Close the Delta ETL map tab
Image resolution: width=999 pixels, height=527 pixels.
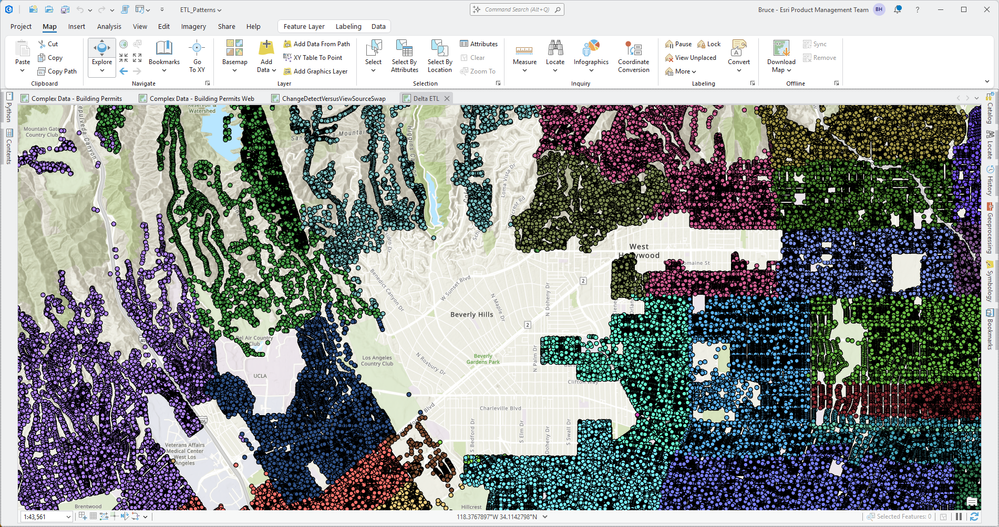pos(447,98)
